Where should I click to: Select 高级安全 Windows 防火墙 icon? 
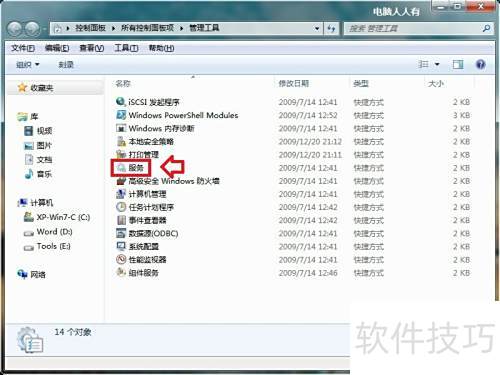[x=120, y=181]
